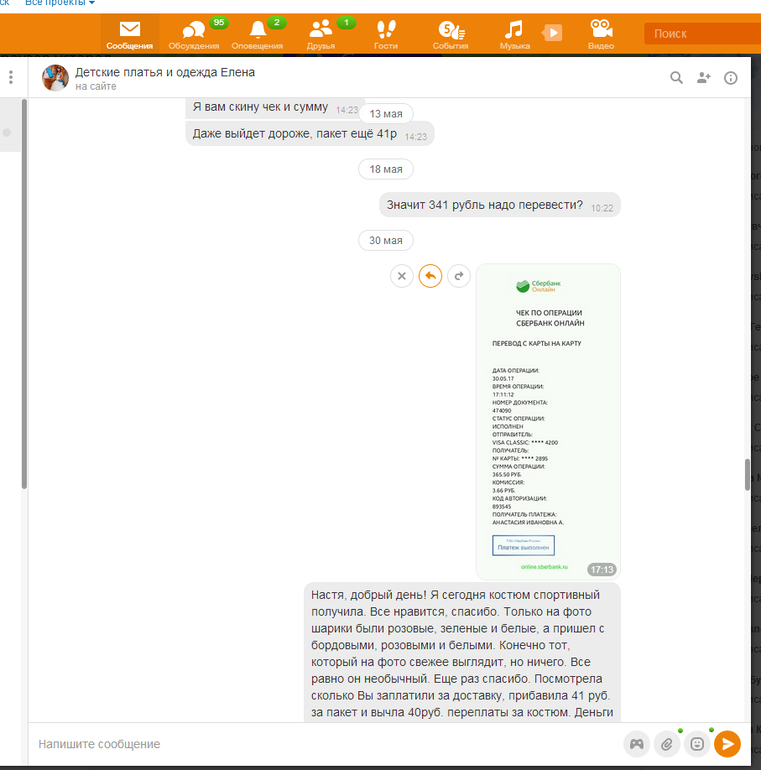
Task: Click the Напишите сообщение input field
Action: pos(320,744)
